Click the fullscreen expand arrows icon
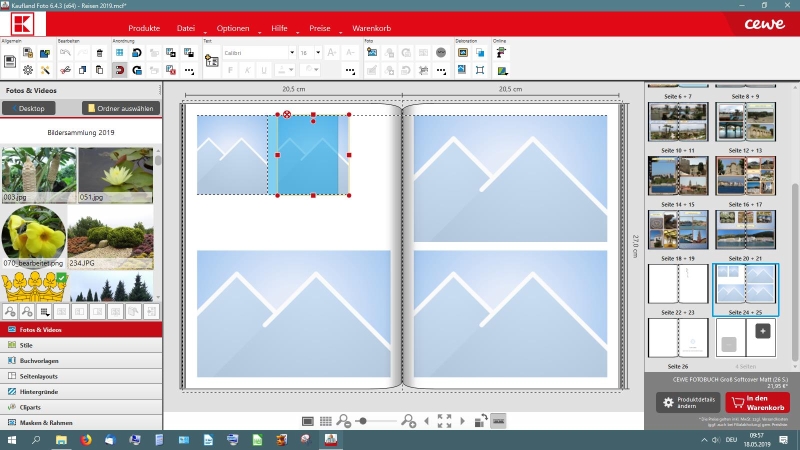Viewport: 800px width, 450px height. (445, 421)
